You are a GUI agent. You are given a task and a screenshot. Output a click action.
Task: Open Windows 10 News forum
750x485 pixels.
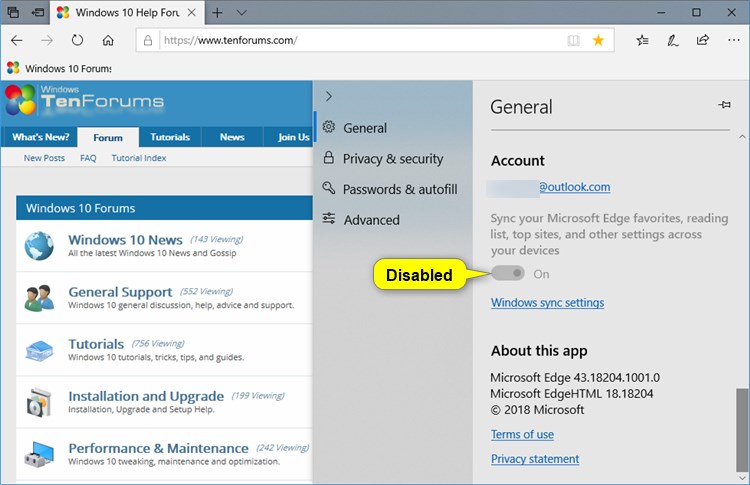pos(125,240)
